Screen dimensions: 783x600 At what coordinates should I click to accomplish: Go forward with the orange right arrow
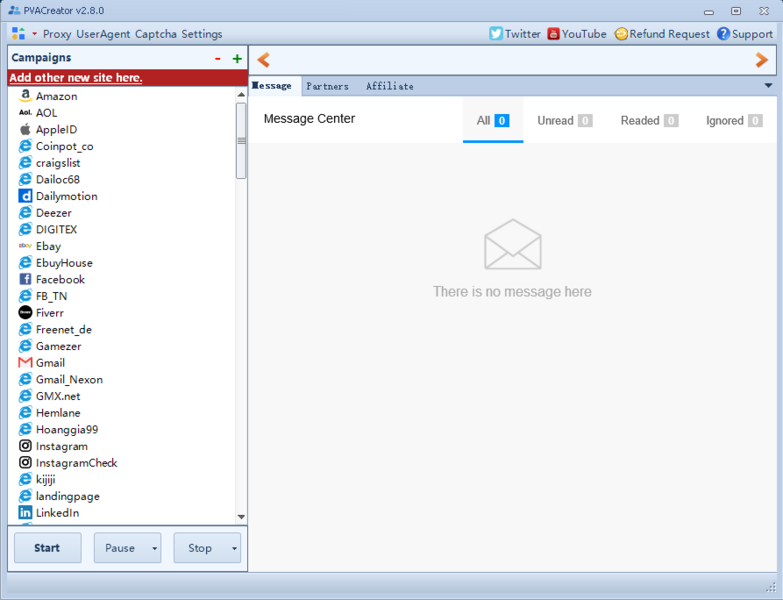point(762,60)
